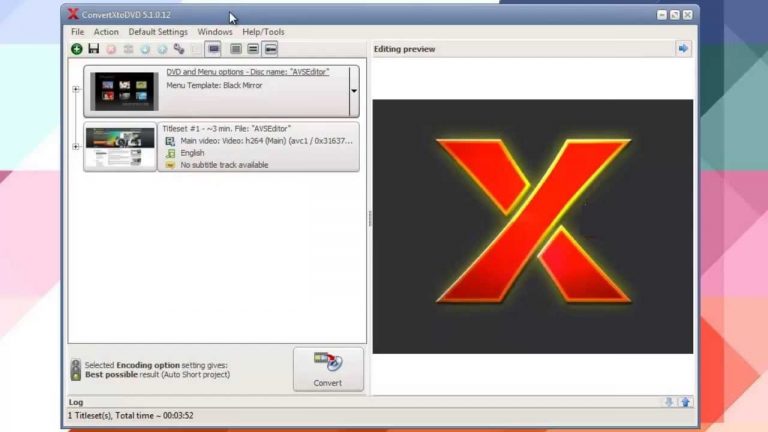
Task: Select the Titleset #1 video thumbnail
Action: (x=120, y=146)
